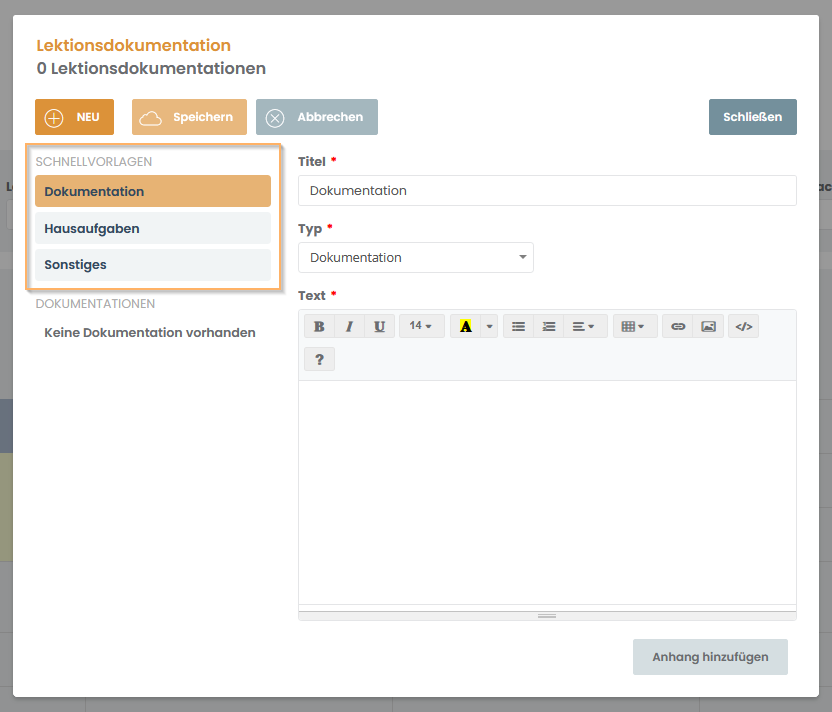
Task: Click 'Keine Dokumentation vorhanden' text
Action: click(150, 333)
